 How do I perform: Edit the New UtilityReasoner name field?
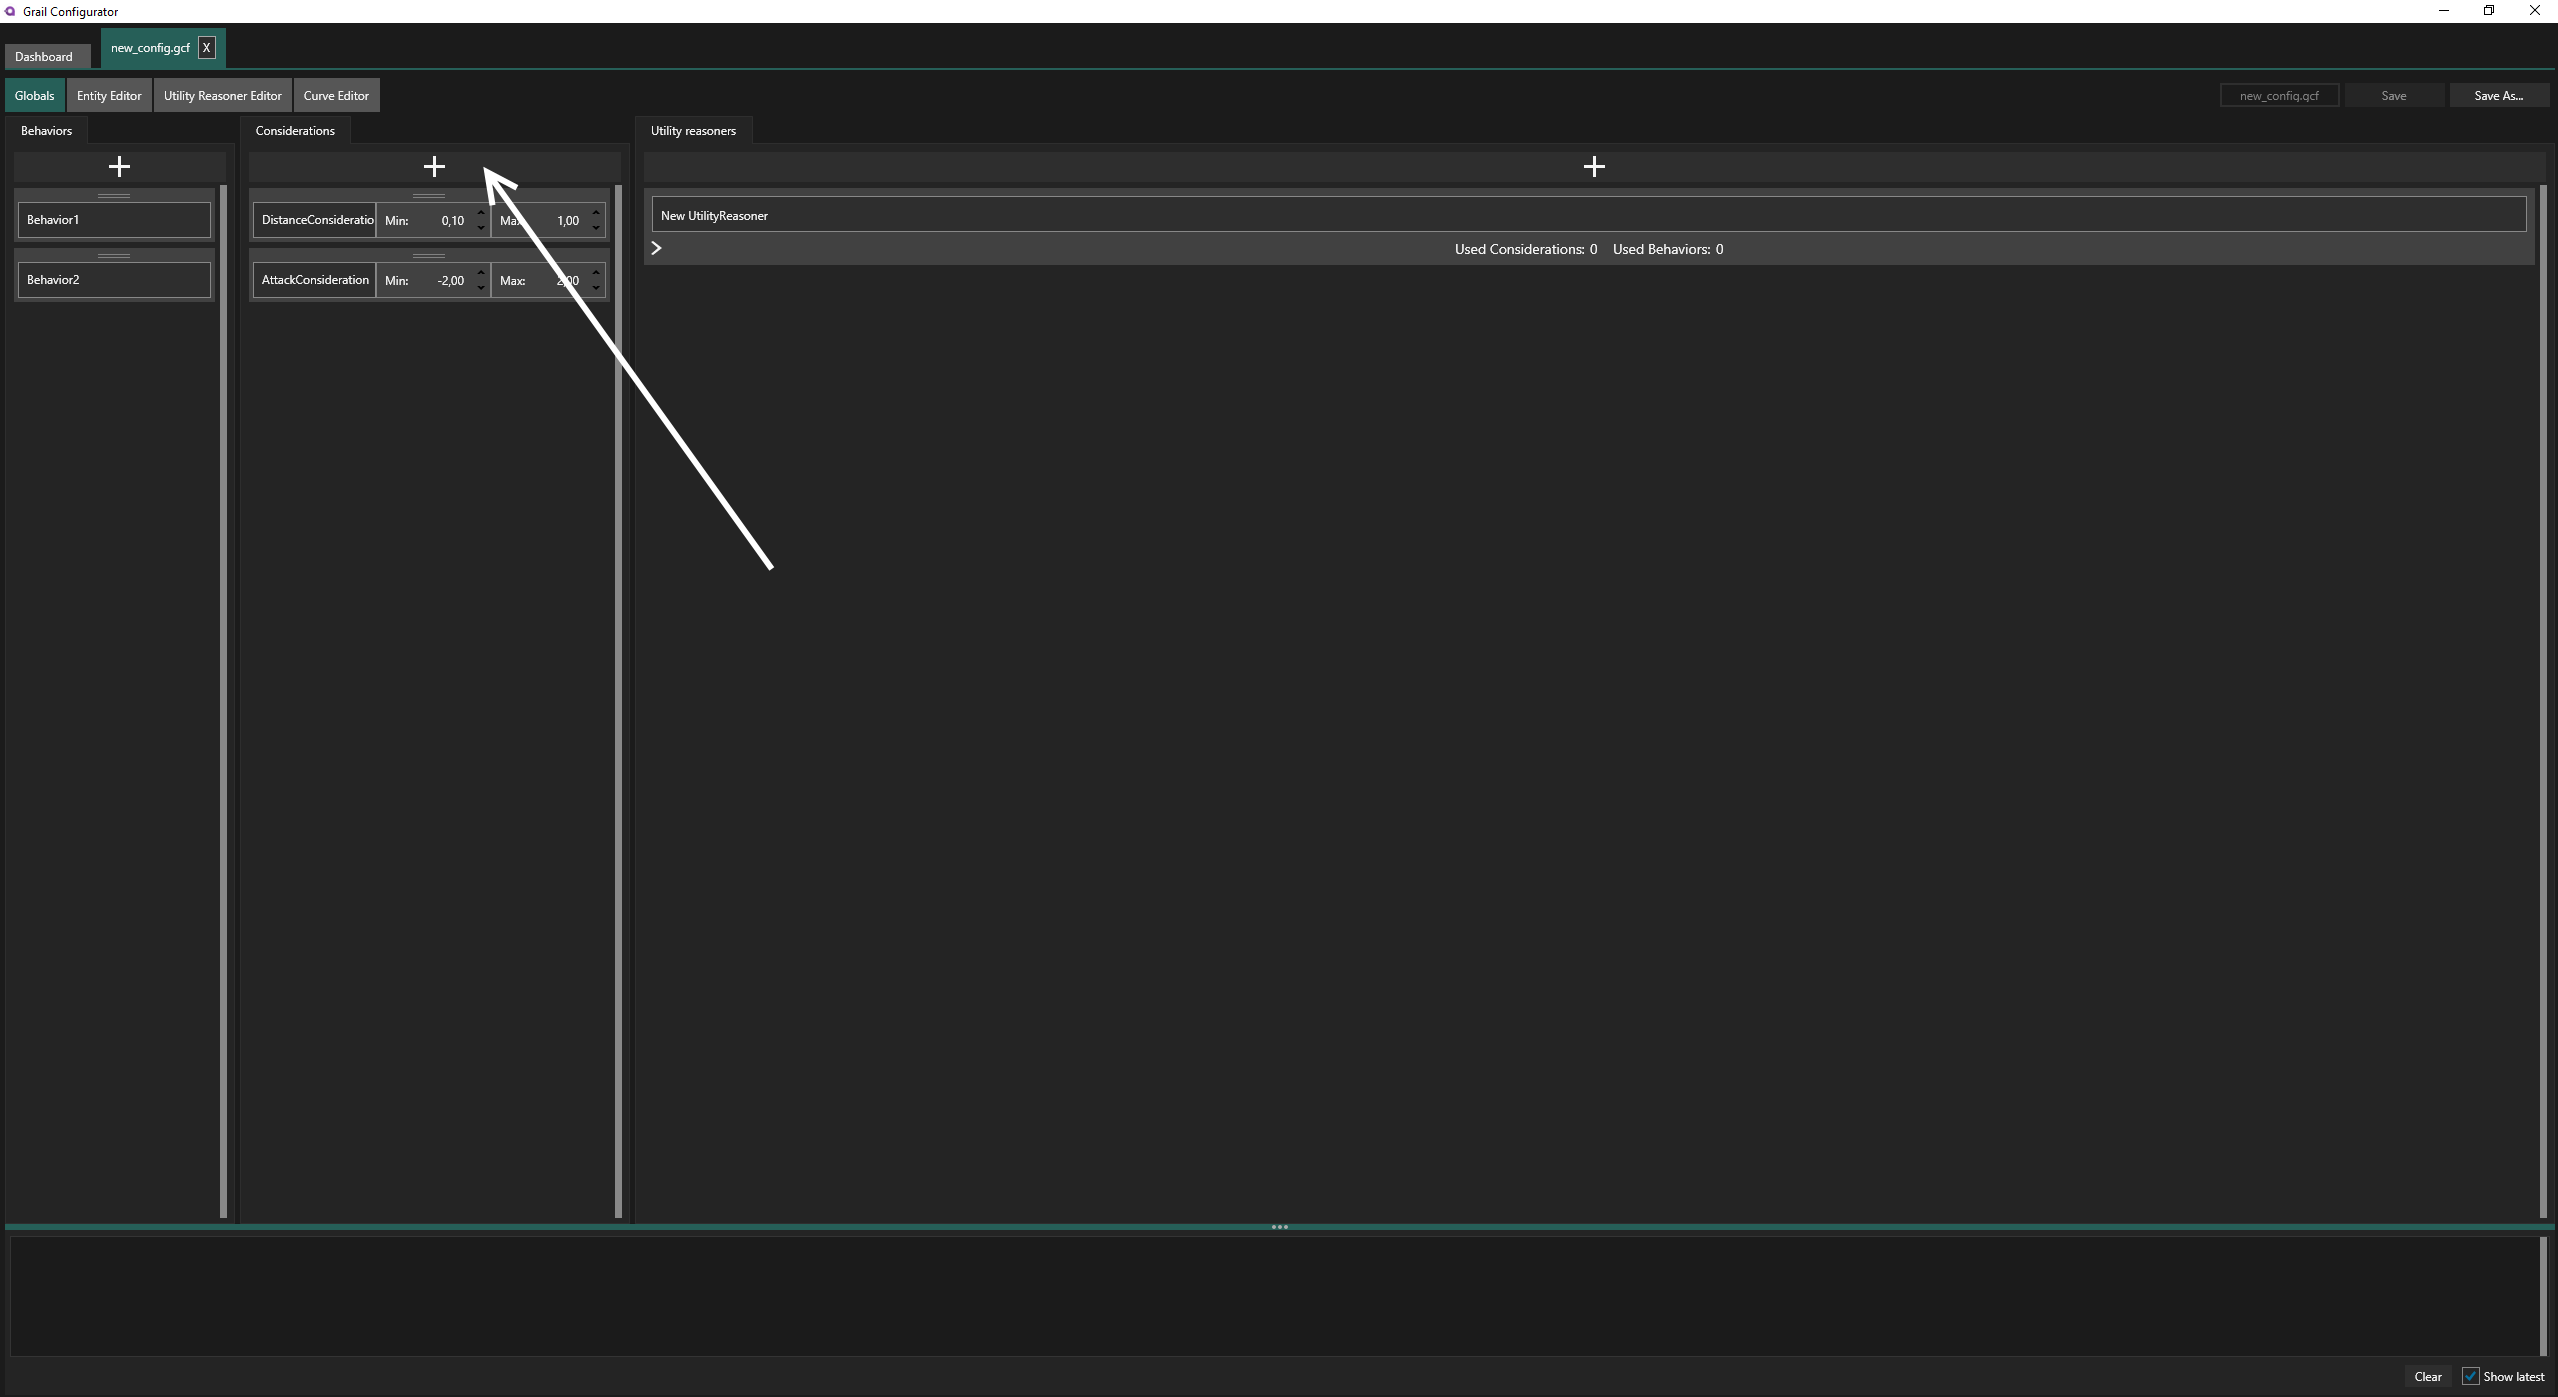(1589, 215)
